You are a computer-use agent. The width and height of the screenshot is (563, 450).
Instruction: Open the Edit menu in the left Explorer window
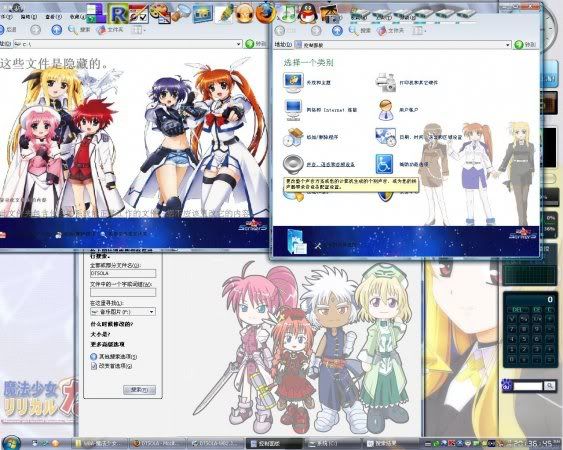28,17
